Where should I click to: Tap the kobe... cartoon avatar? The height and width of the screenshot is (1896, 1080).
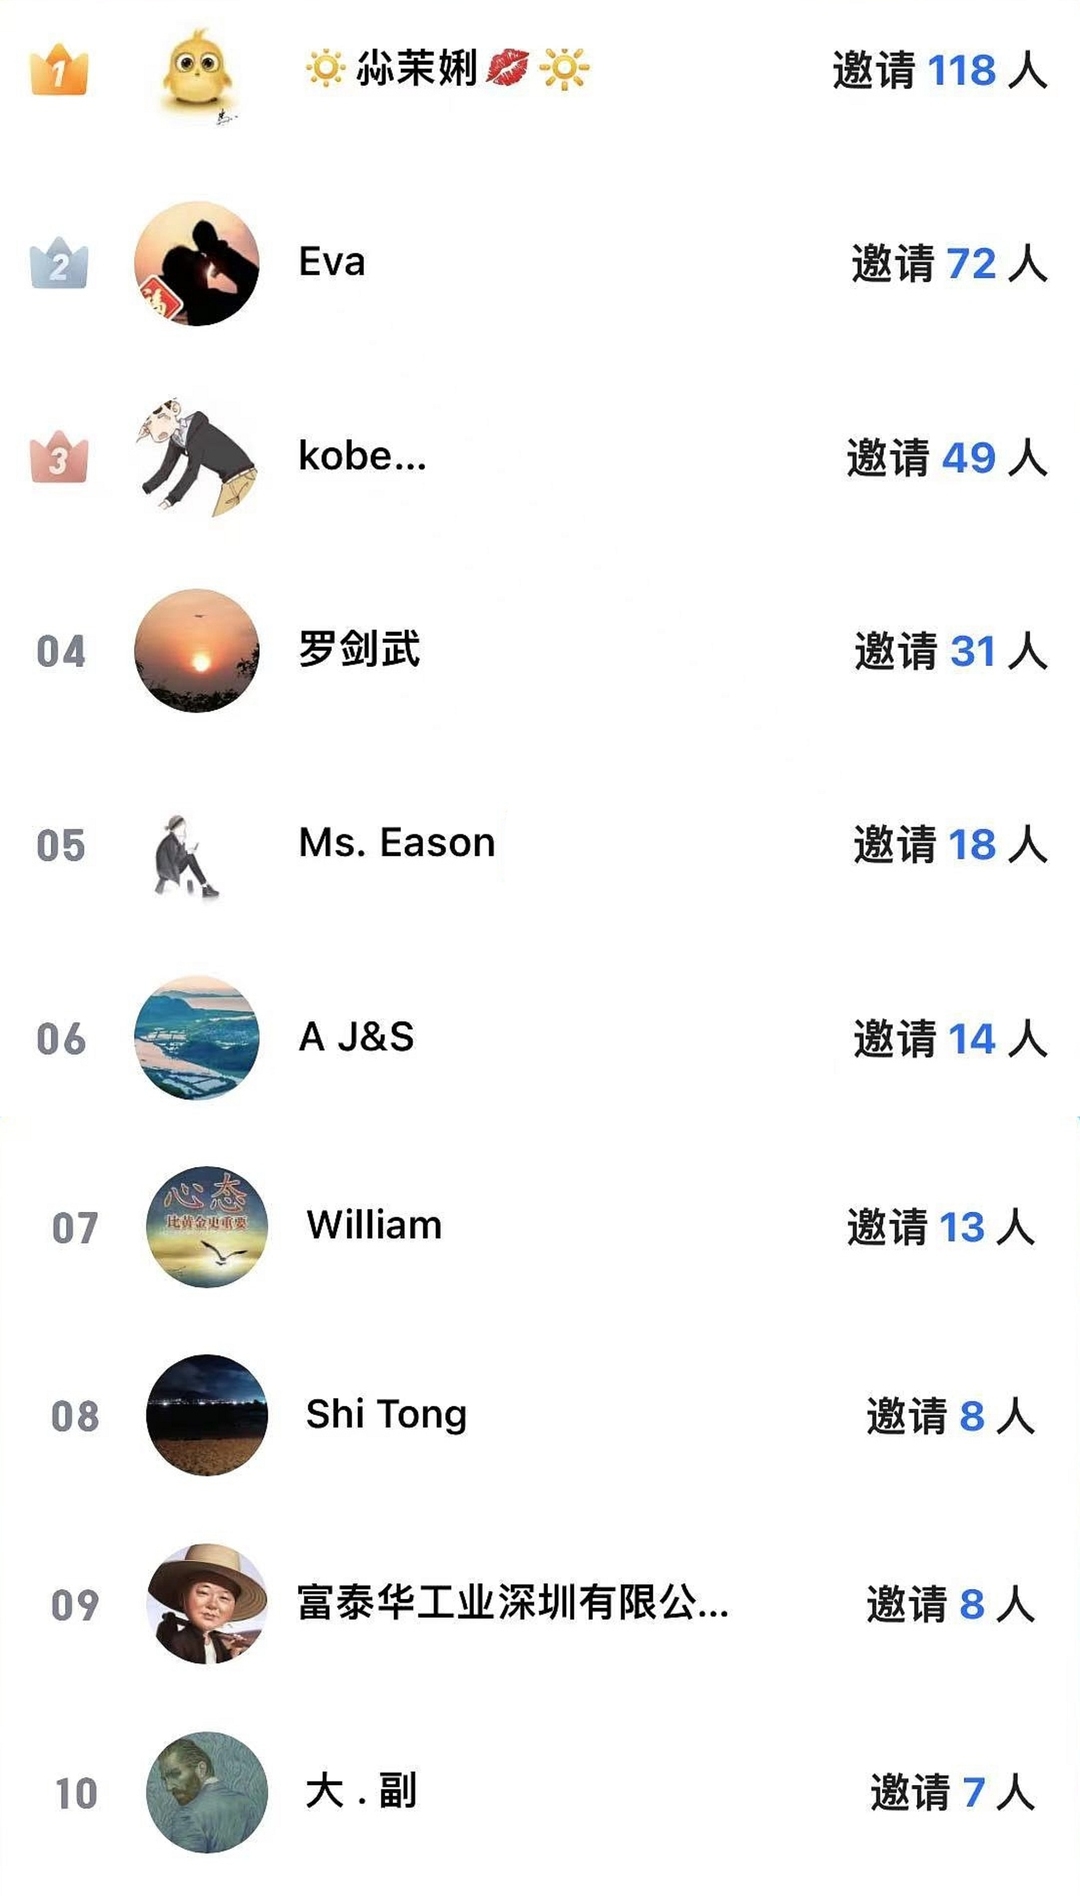coord(197,457)
